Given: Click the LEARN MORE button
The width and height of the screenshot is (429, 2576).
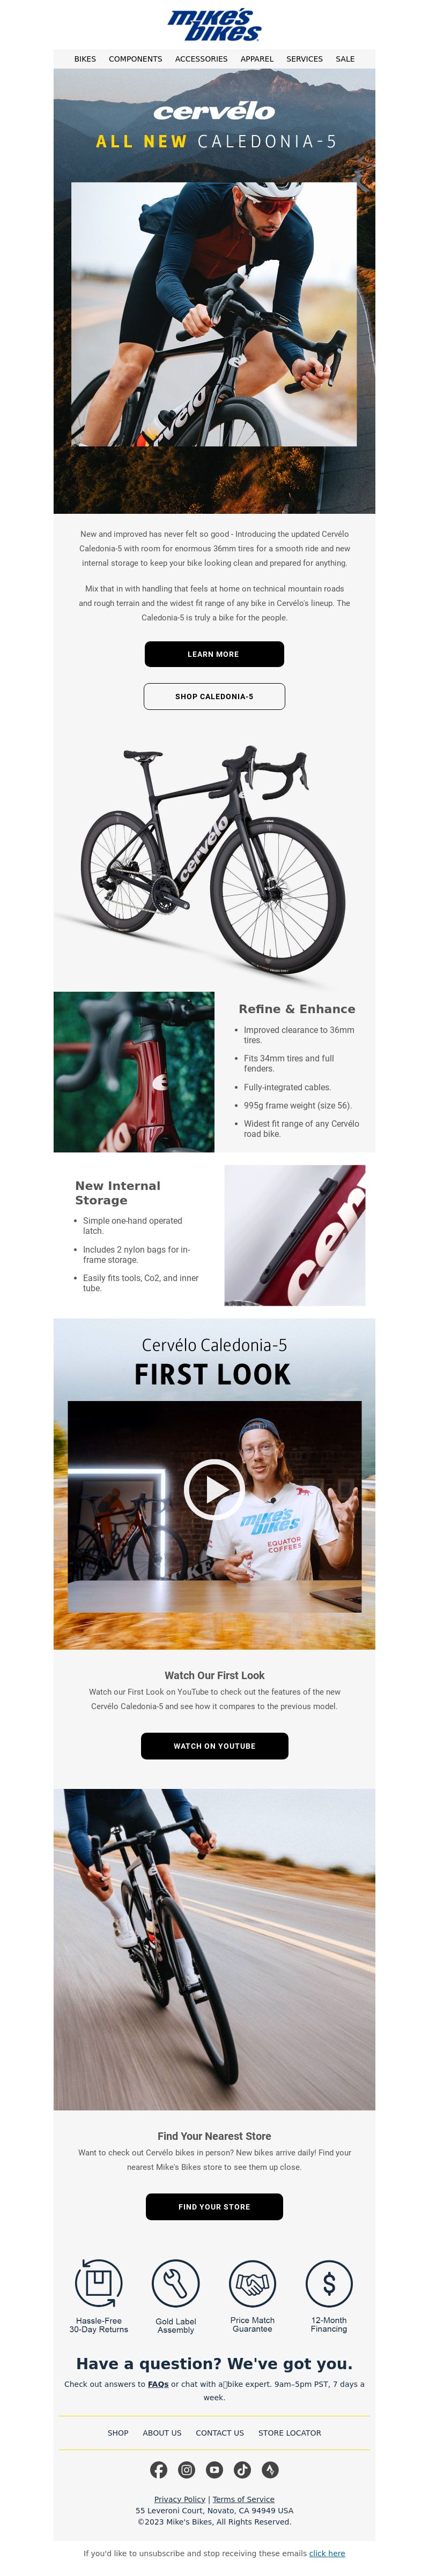Looking at the screenshot, I should pos(214,654).
